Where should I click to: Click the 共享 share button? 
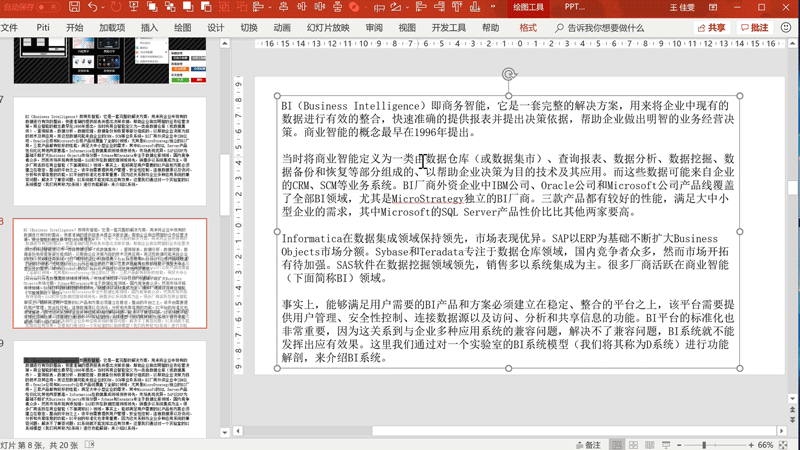click(x=711, y=28)
